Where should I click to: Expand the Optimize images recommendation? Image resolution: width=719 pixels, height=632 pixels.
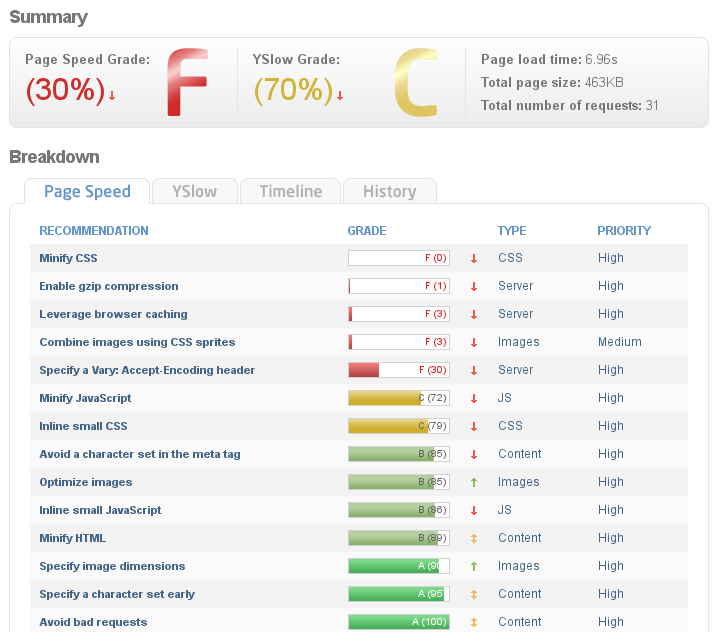coord(86,482)
